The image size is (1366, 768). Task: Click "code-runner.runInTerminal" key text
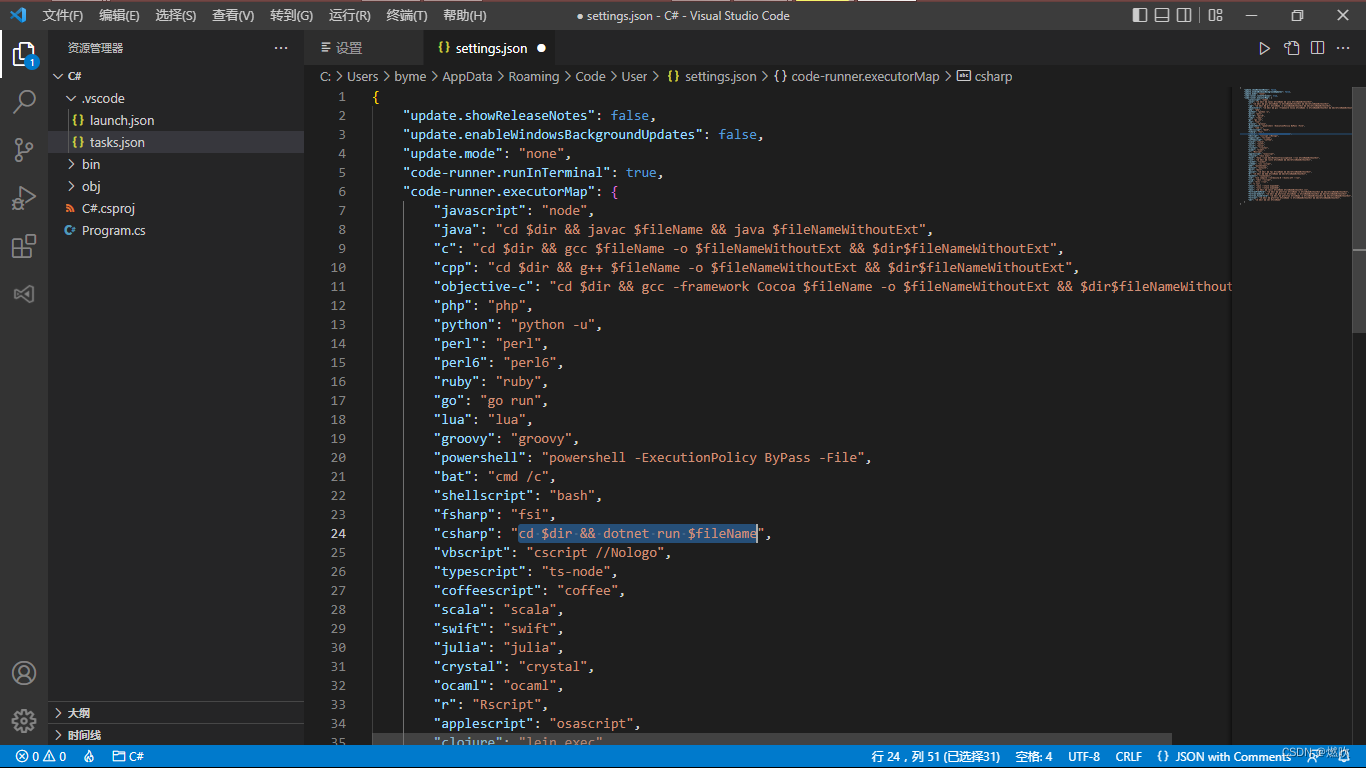(x=506, y=172)
